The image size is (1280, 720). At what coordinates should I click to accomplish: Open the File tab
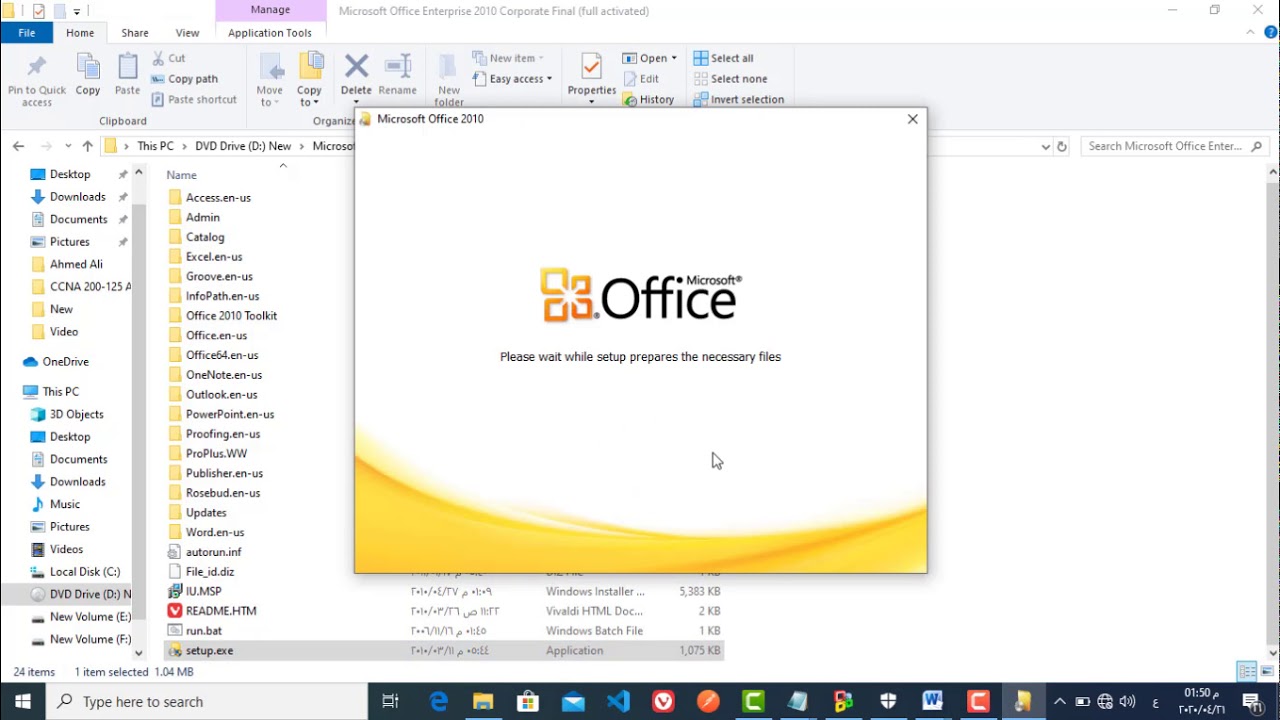[x=27, y=33]
